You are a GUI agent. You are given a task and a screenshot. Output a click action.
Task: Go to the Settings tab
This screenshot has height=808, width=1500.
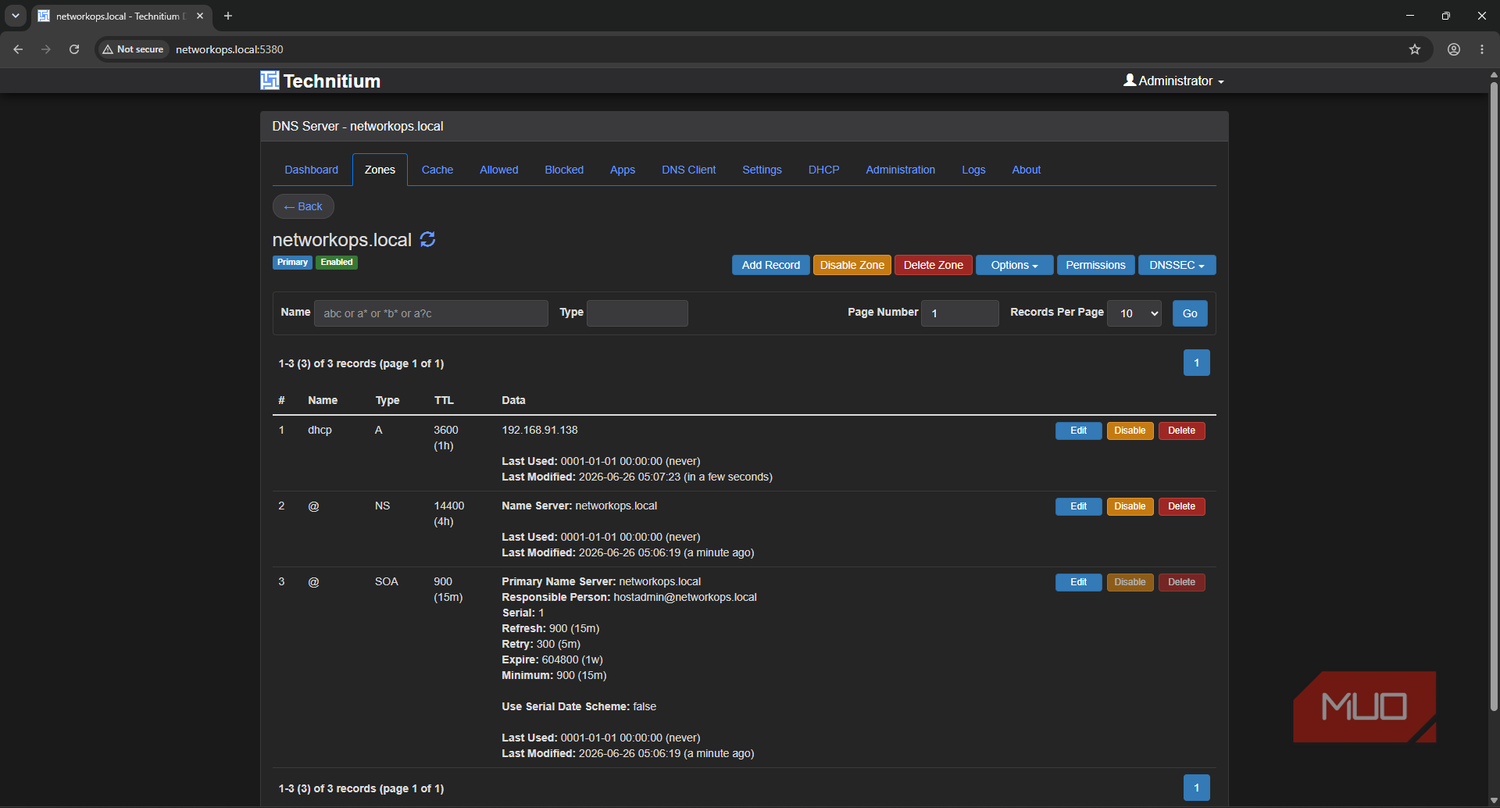(x=762, y=170)
